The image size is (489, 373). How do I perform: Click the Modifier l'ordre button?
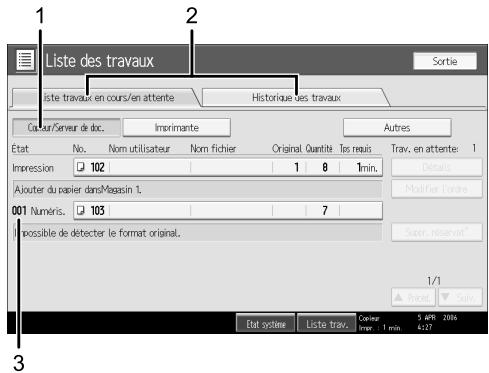point(436,189)
